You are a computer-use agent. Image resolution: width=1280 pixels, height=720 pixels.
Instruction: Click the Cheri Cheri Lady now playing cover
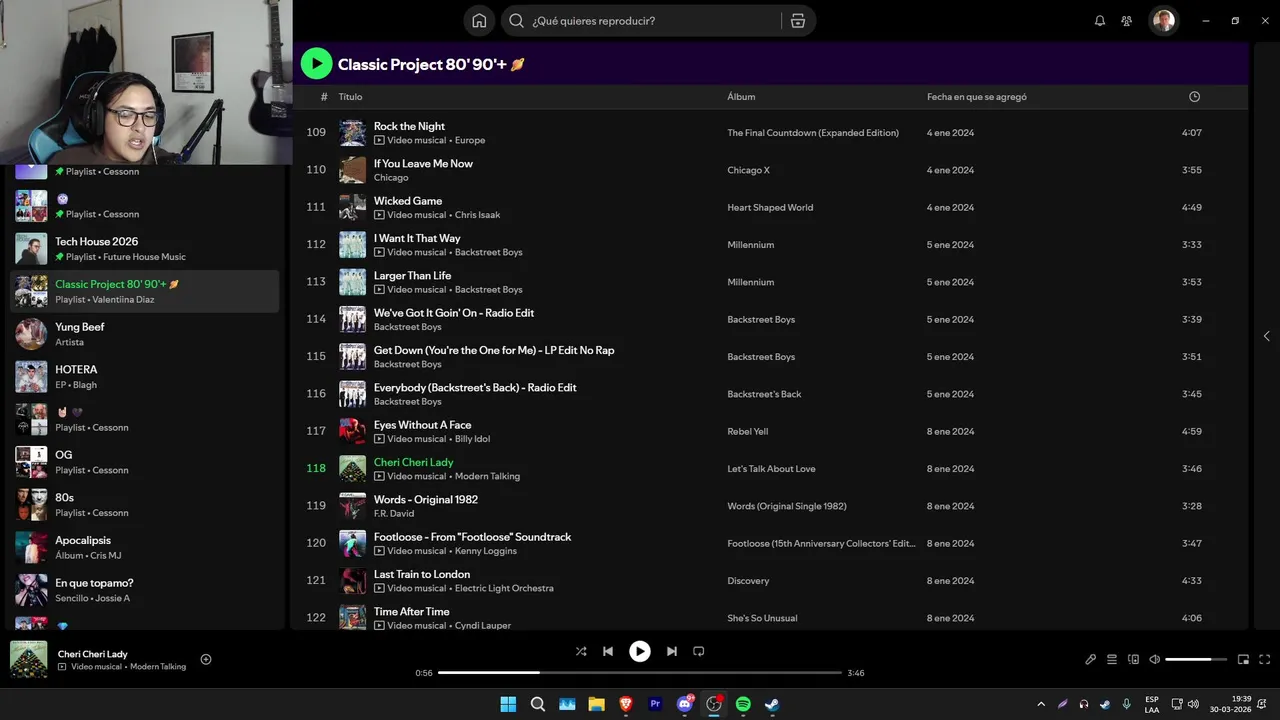[29, 659]
